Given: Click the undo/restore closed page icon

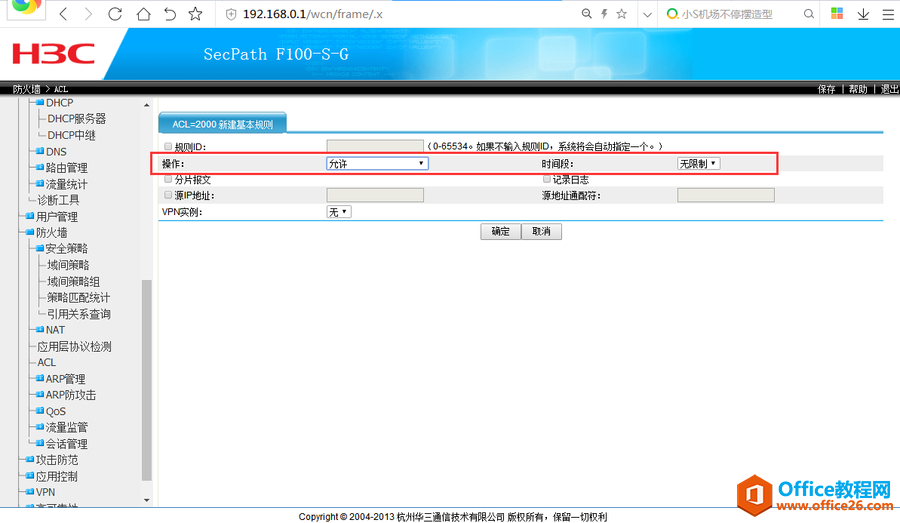Looking at the screenshot, I should (x=170, y=14).
